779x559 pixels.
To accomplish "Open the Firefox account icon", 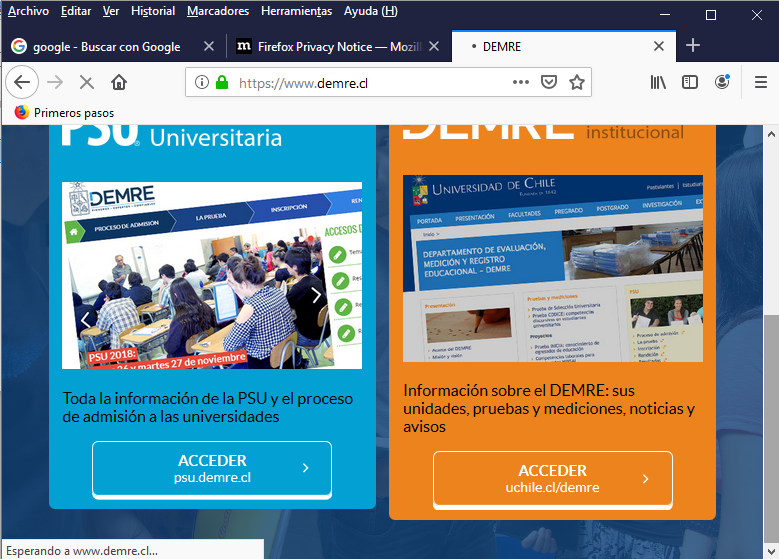I will coord(723,82).
